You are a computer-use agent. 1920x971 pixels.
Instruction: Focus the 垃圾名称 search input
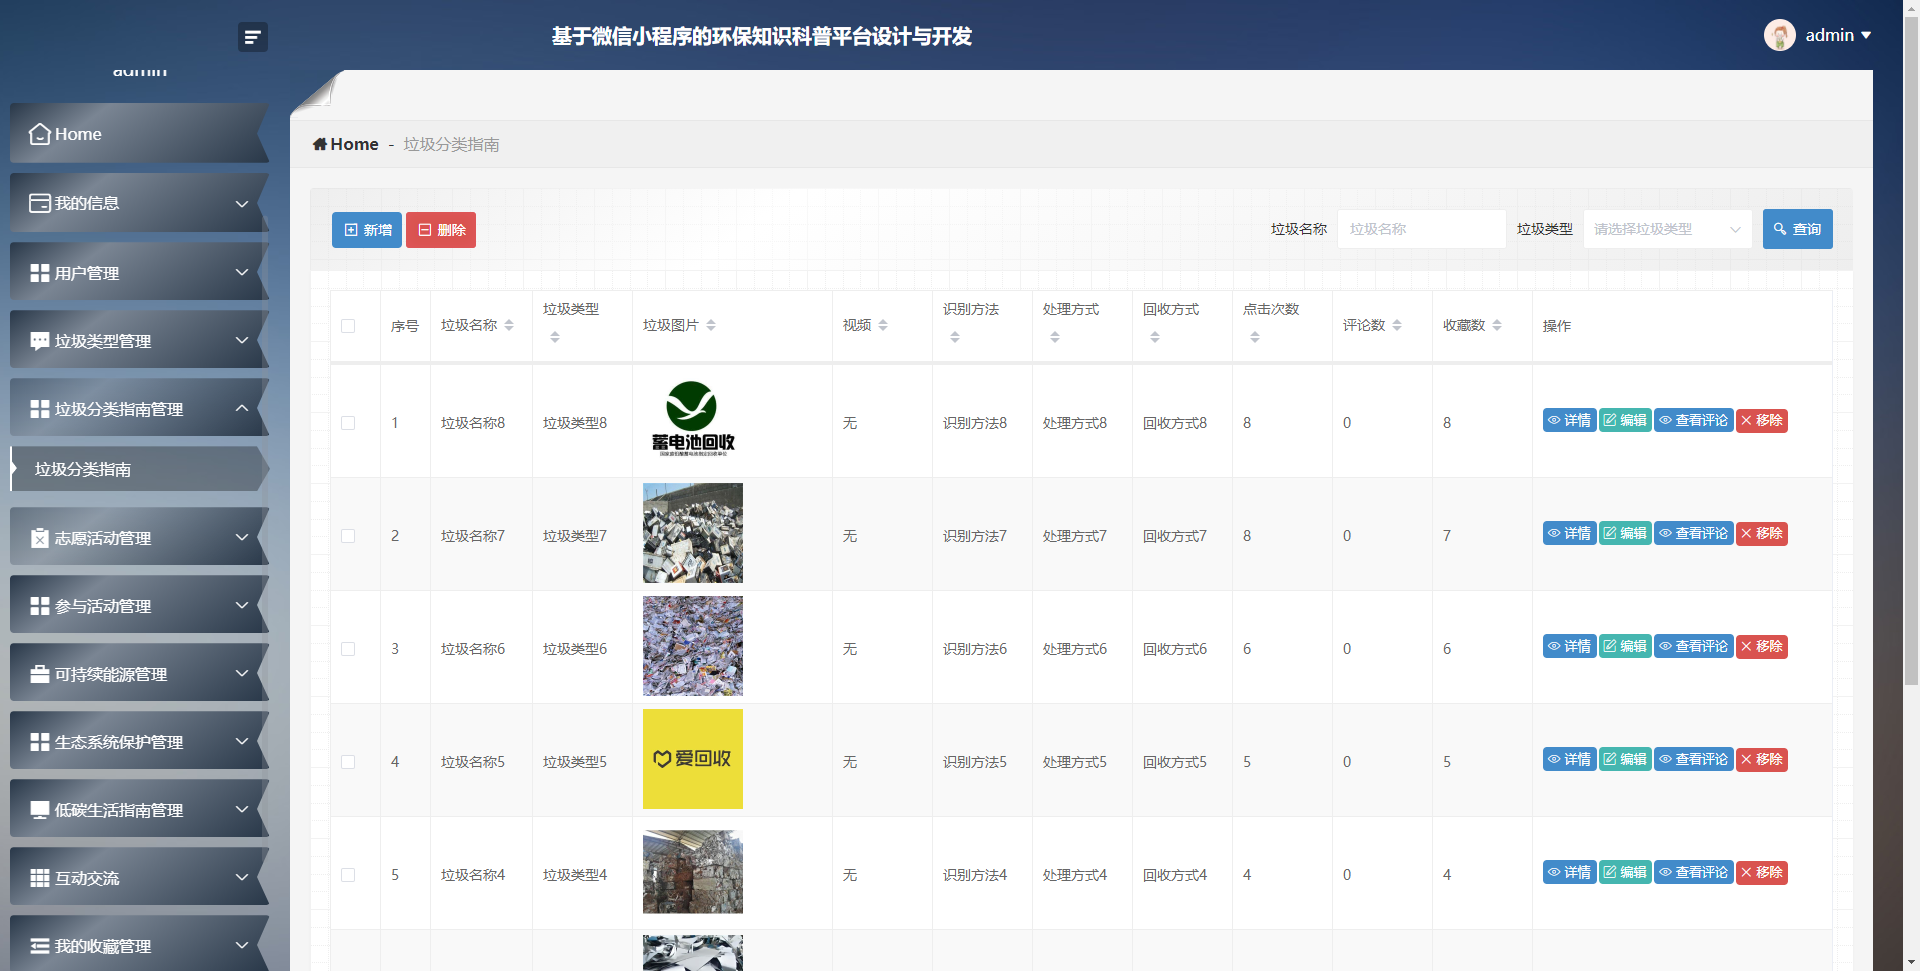point(1421,229)
